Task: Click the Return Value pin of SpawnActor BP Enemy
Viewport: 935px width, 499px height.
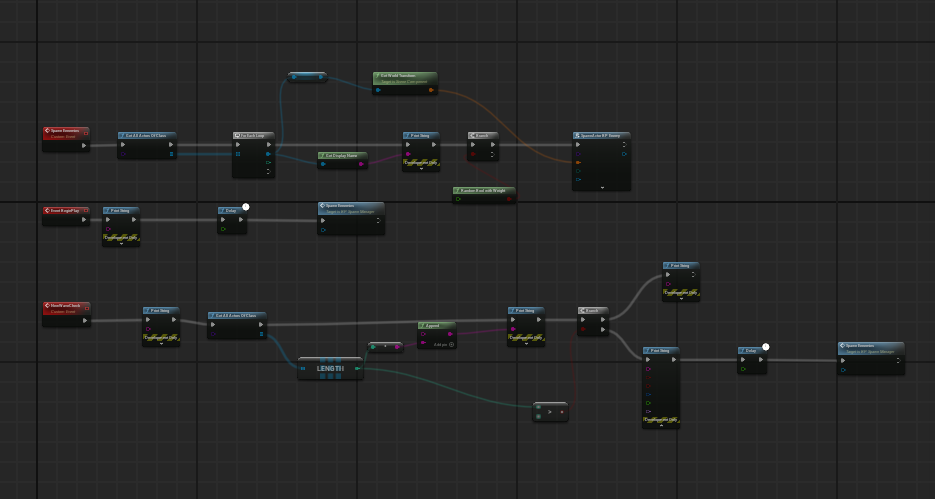Action: point(624,154)
